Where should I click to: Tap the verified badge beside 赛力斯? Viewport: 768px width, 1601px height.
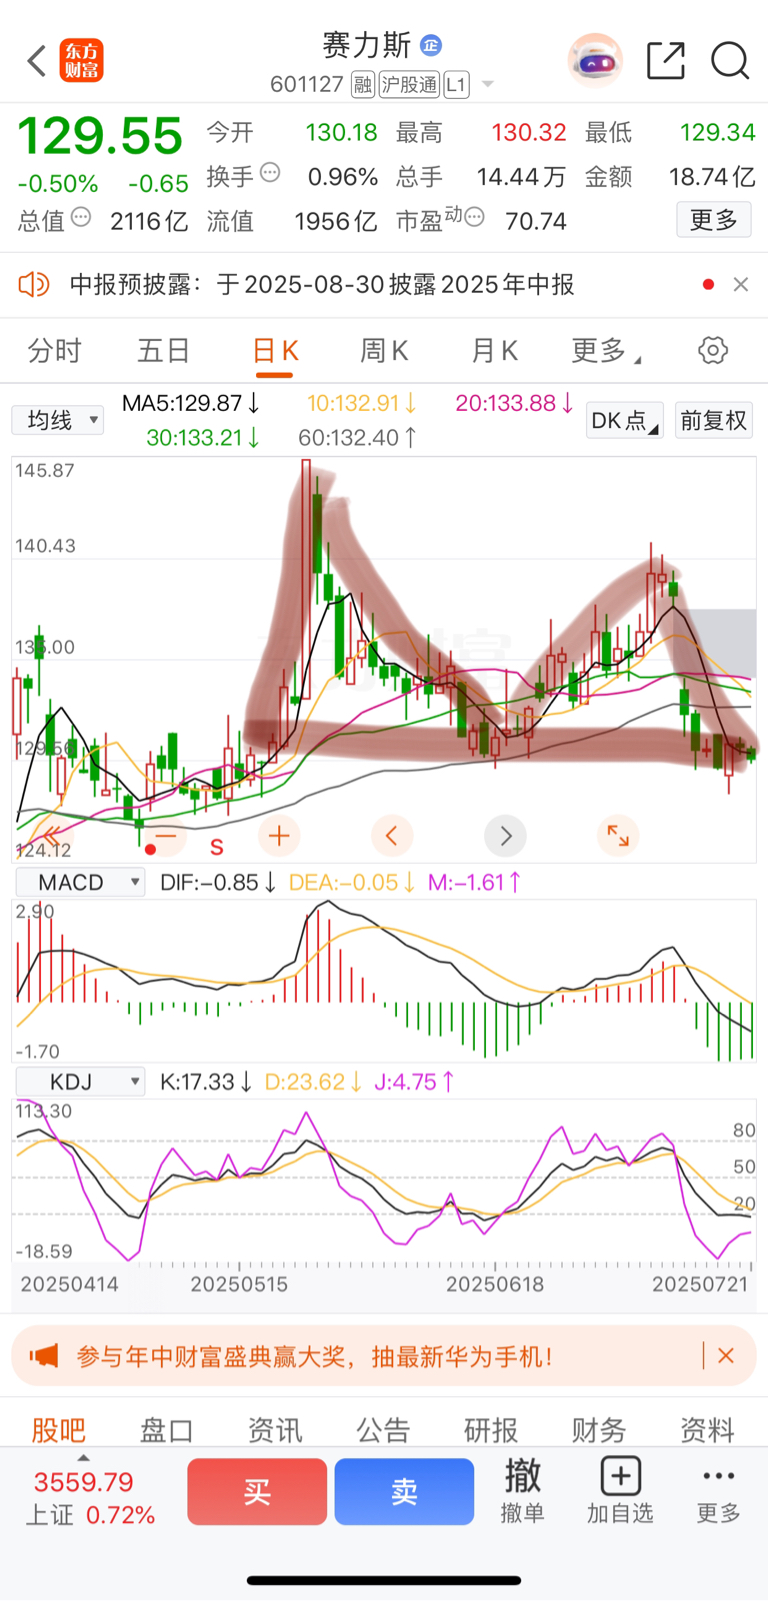[431, 45]
